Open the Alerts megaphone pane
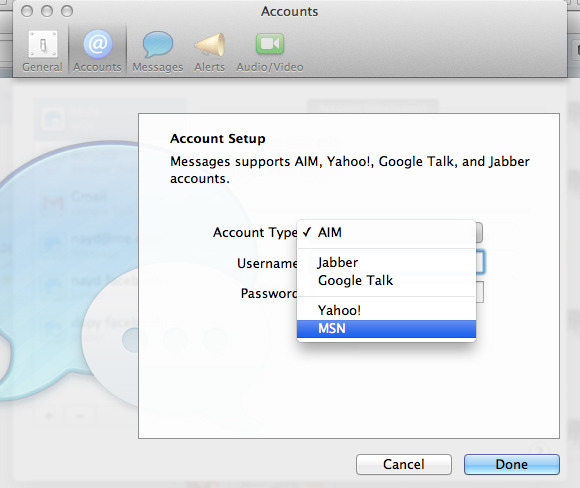 [210, 51]
